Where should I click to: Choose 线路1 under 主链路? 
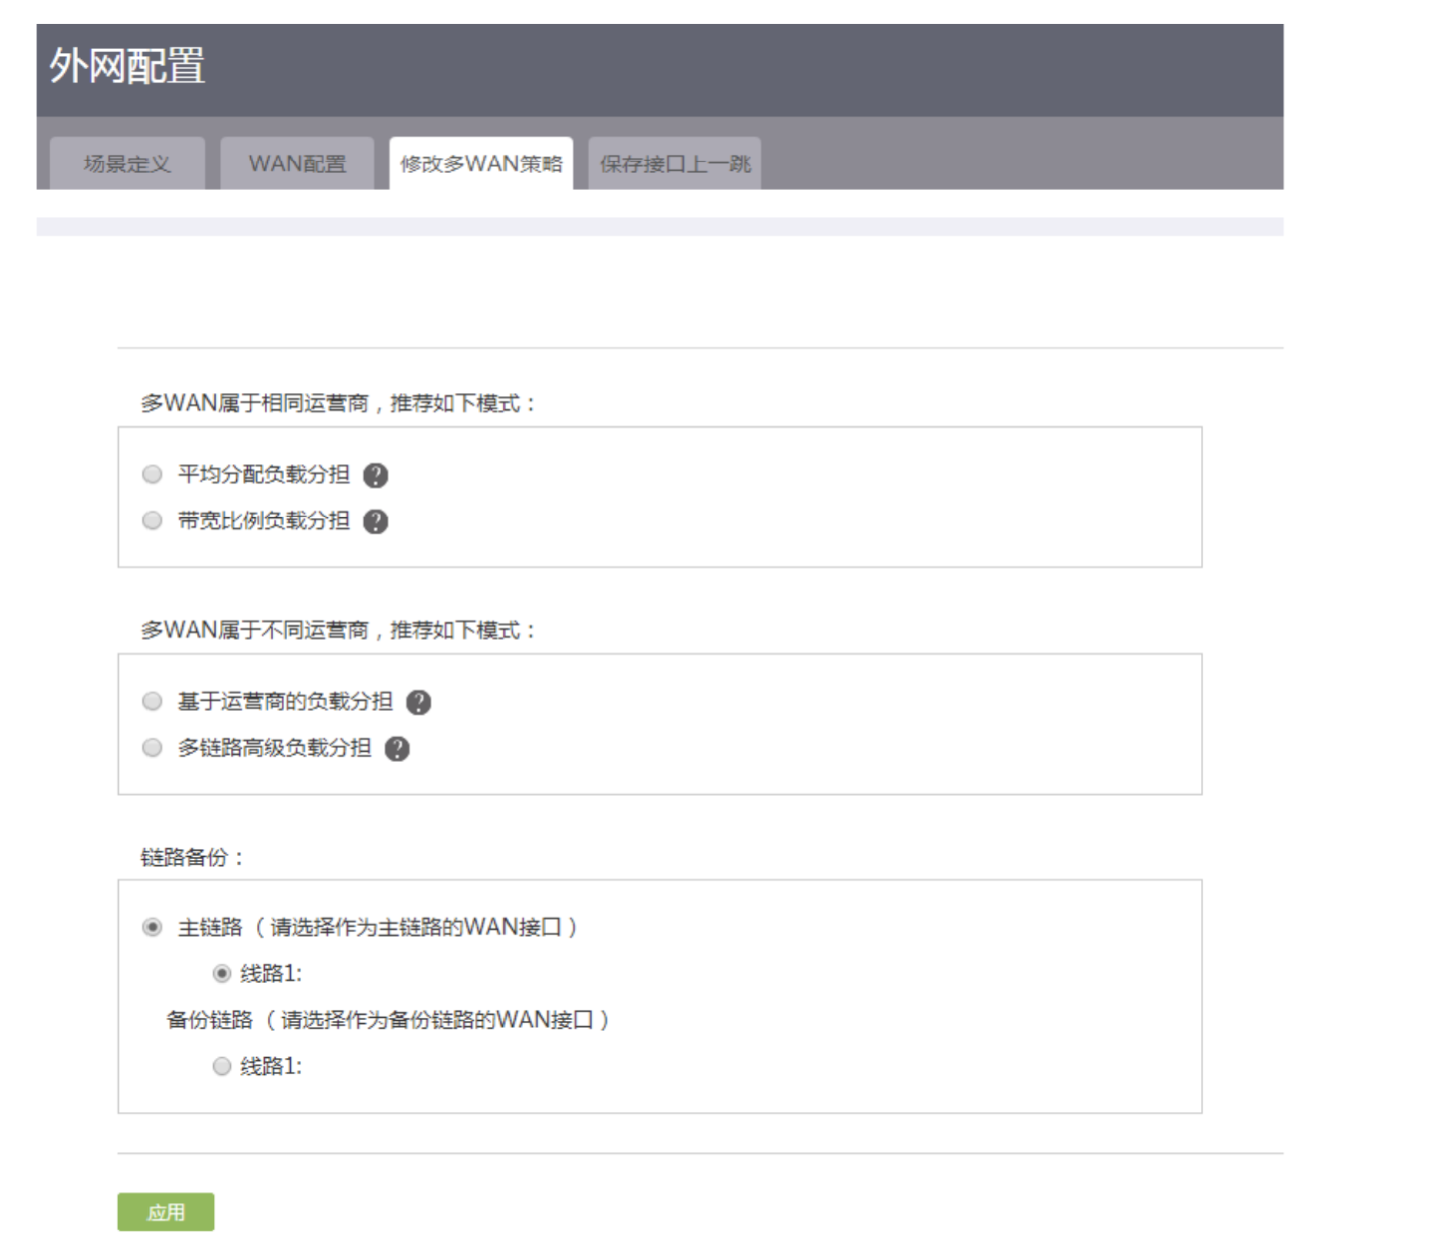click(x=222, y=973)
